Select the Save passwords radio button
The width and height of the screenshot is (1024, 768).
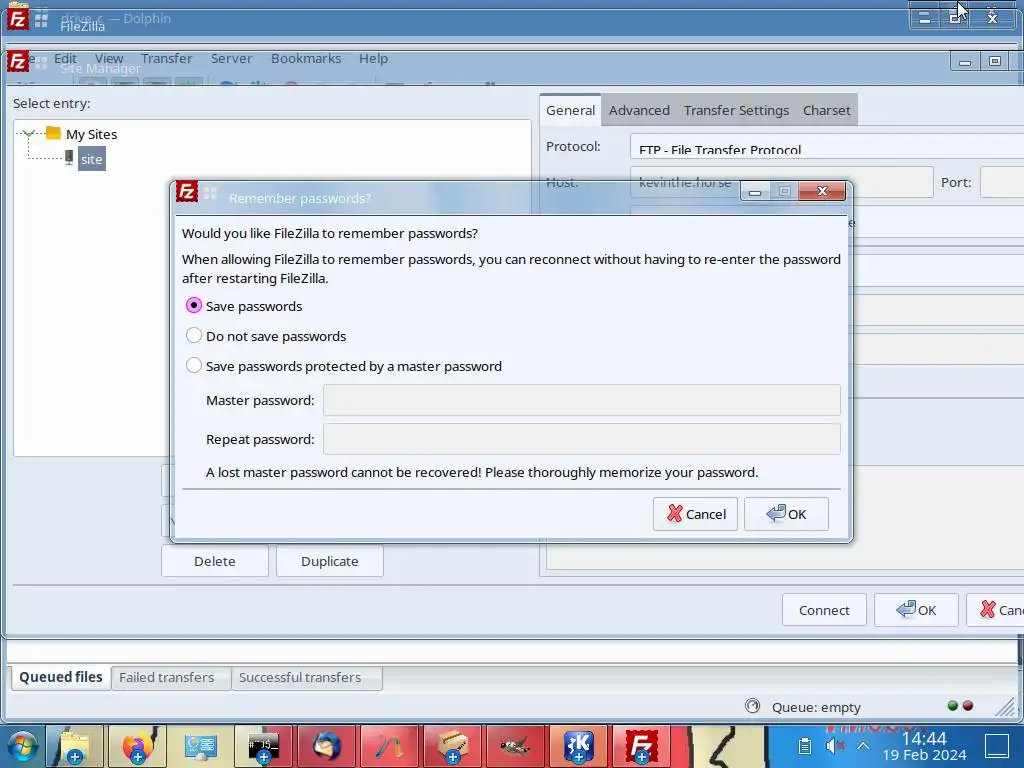(x=193, y=306)
